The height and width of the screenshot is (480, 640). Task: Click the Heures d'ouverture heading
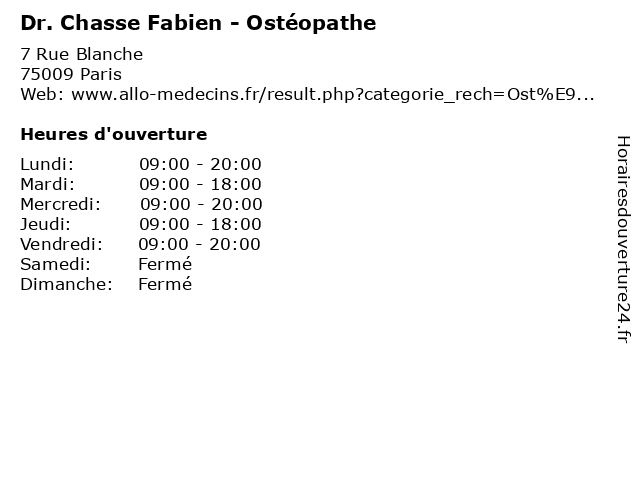pyautogui.click(x=113, y=134)
